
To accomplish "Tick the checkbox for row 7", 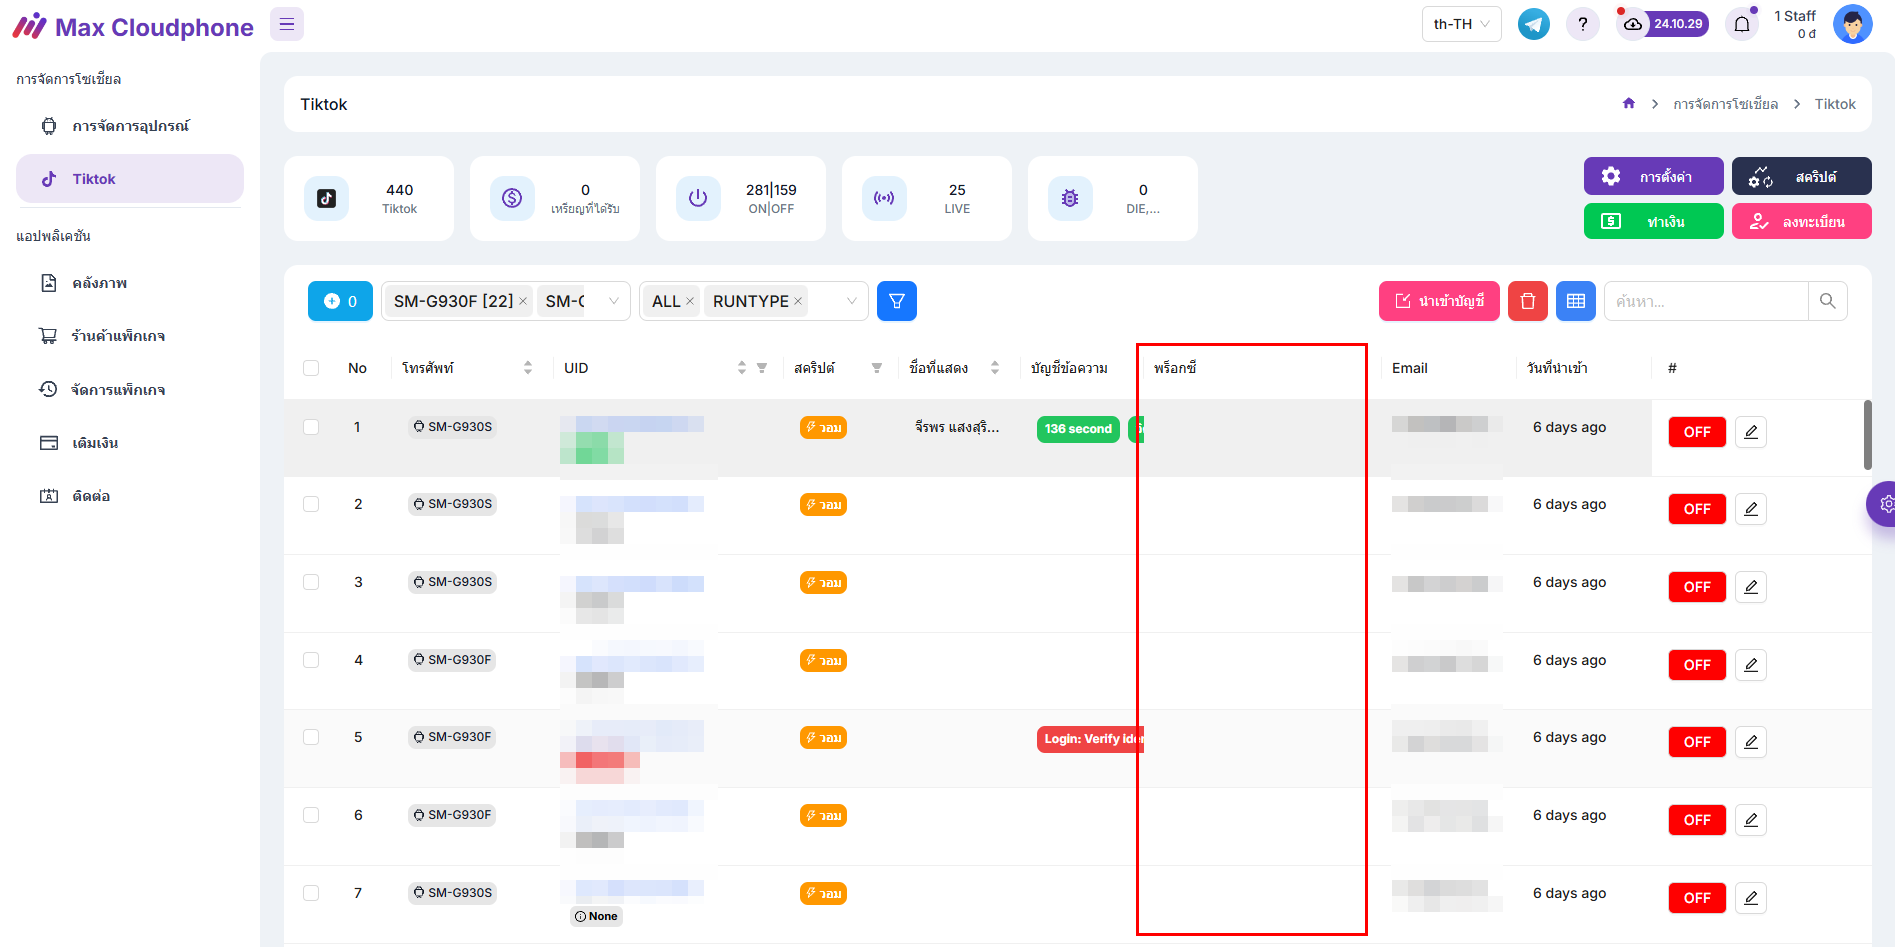I will (311, 893).
